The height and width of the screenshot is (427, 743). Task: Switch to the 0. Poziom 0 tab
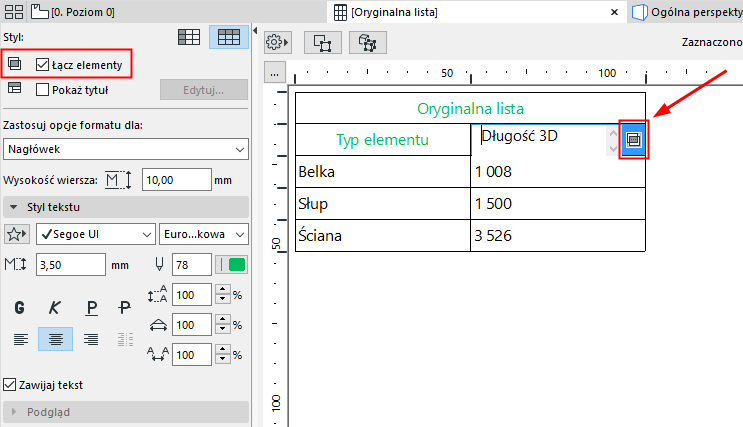pos(73,12)
